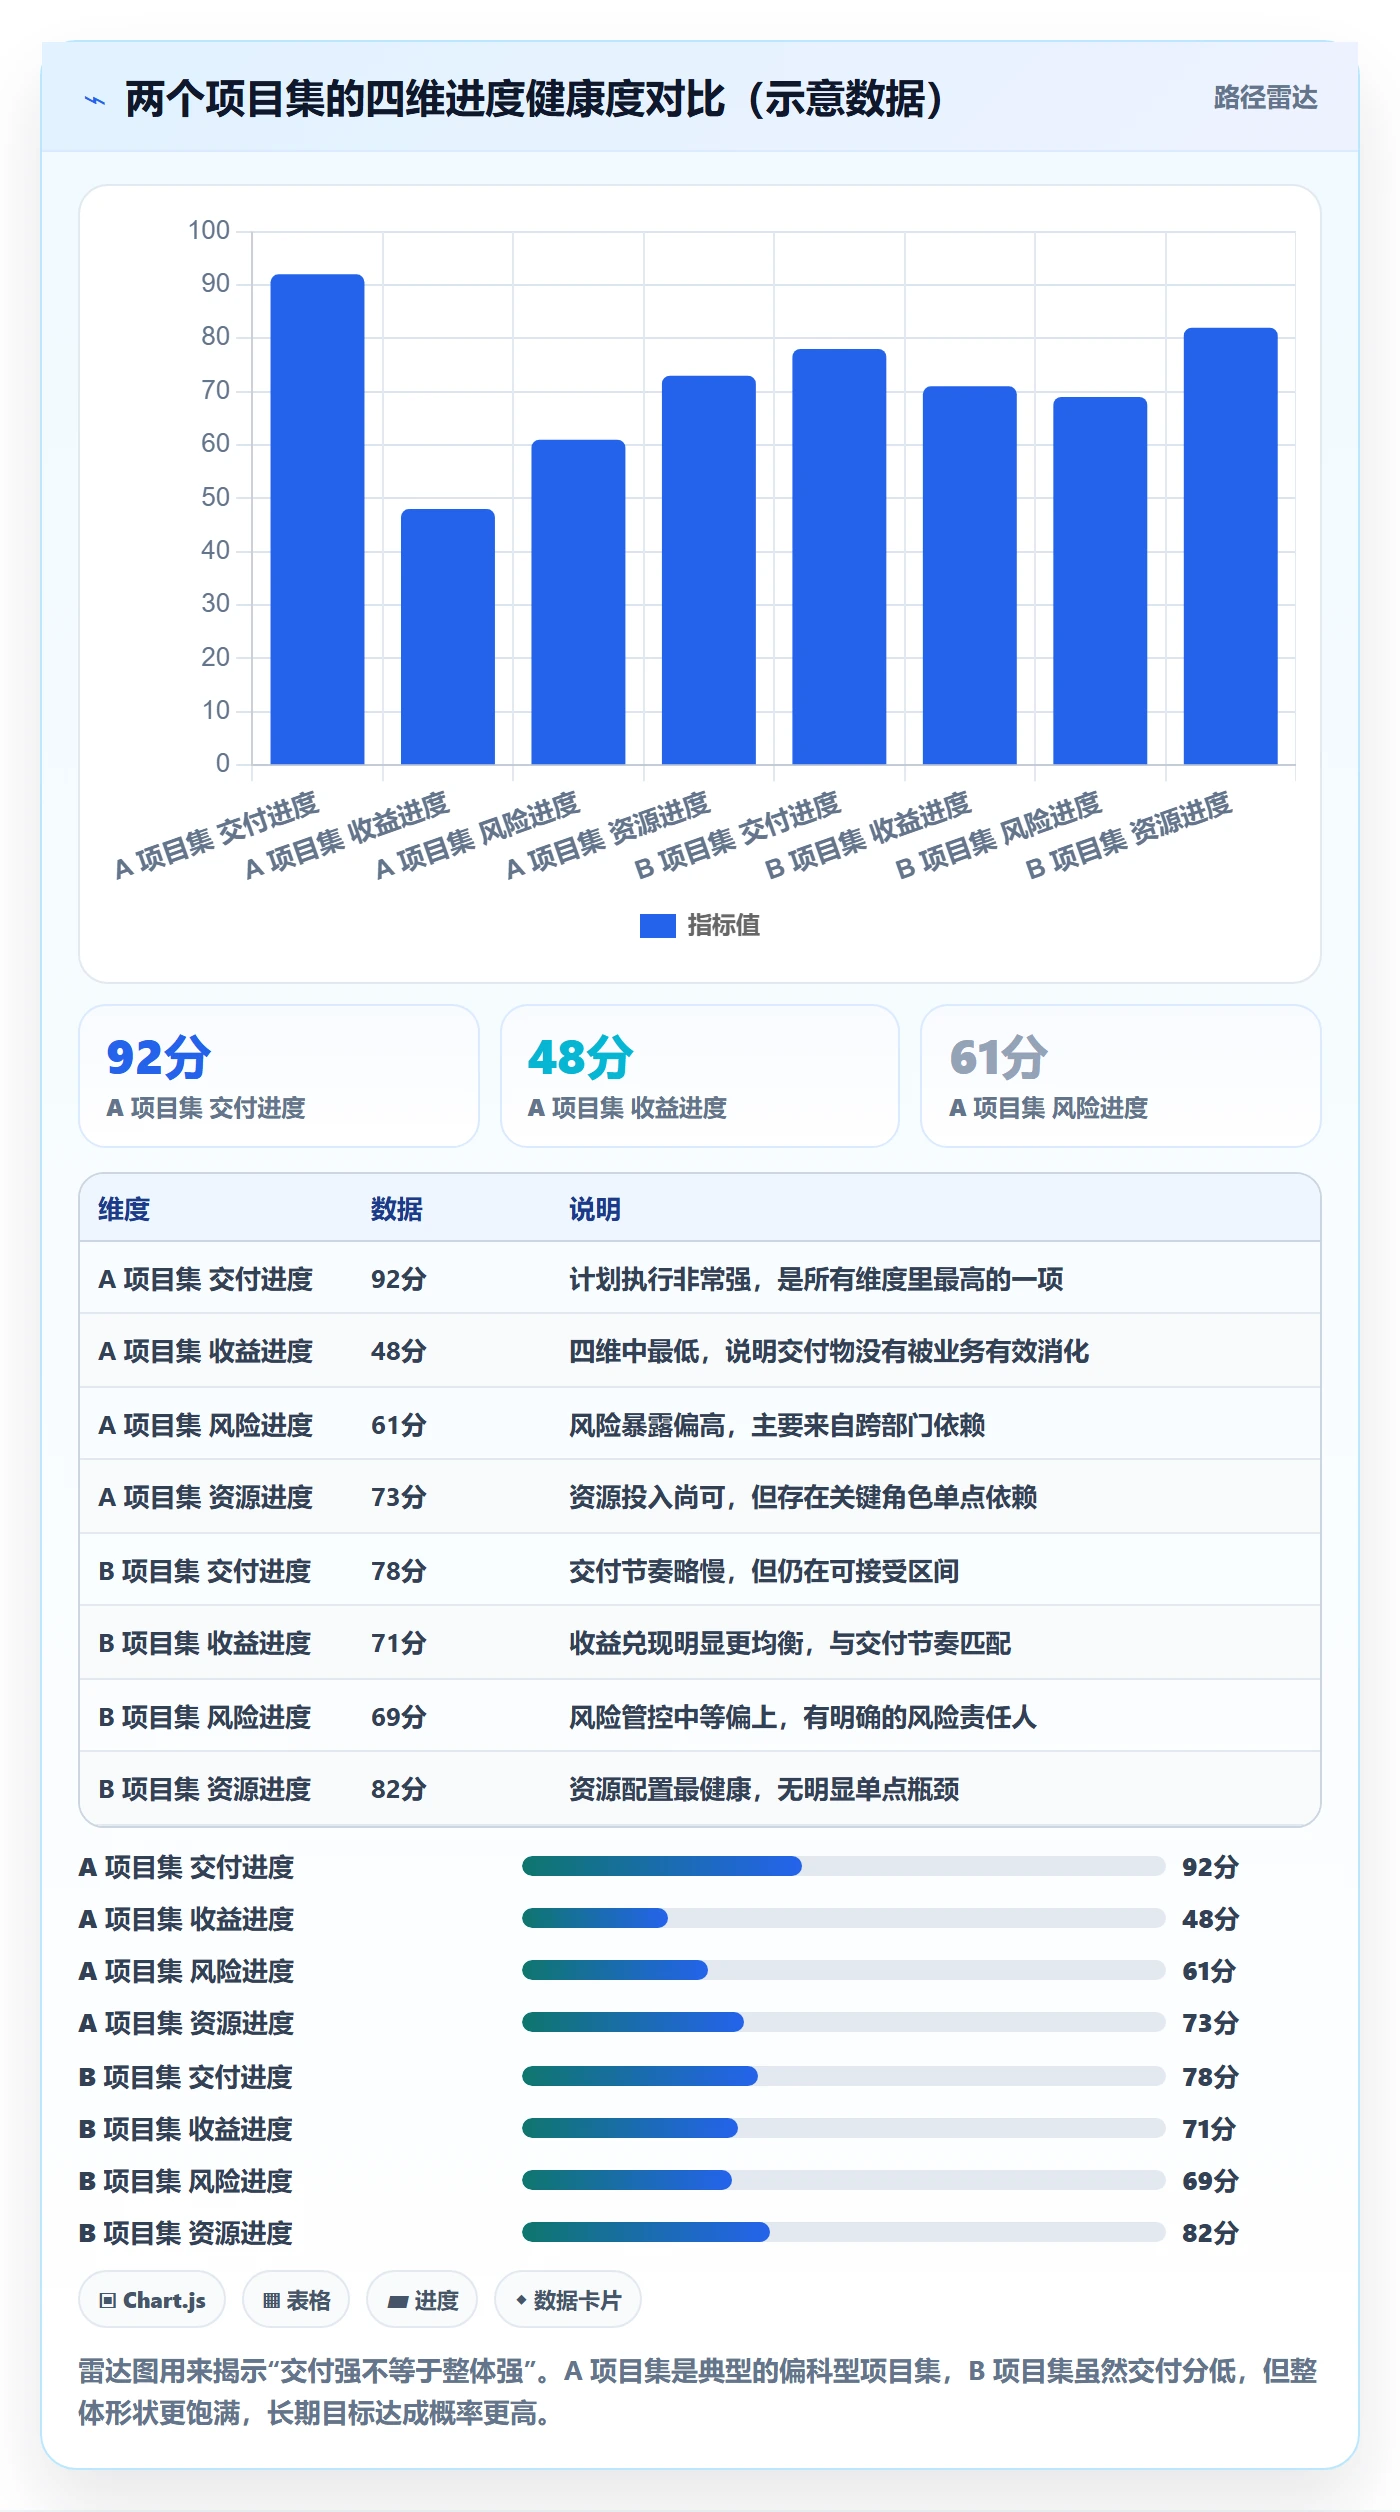Select the 数据卡片 tag chip
The width and height of the screenshot is (1400, 2512).
coord(568,2300)
